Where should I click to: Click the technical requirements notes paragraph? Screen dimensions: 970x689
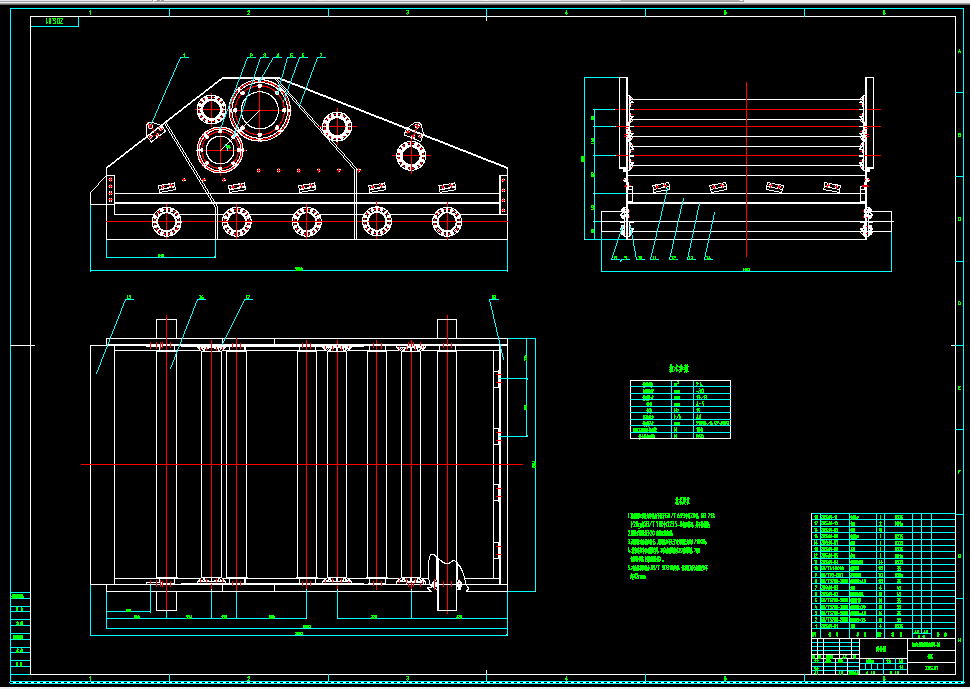click(673, 545)
